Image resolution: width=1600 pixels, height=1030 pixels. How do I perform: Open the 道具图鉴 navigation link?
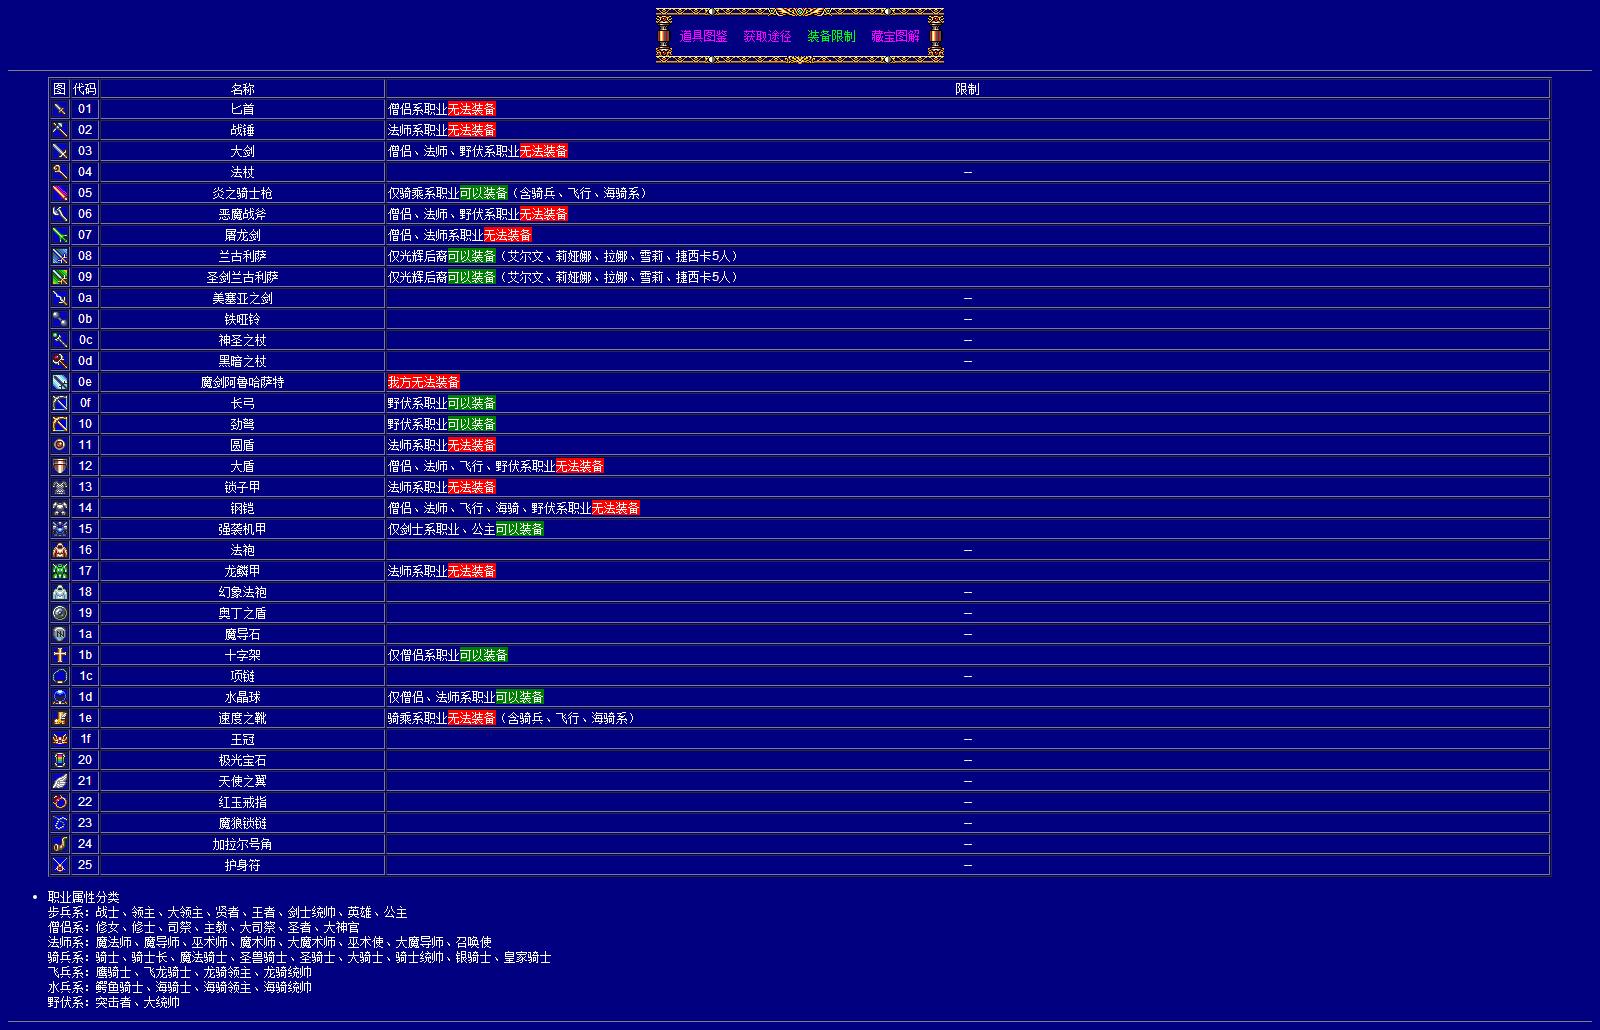[x=704, y=36]
